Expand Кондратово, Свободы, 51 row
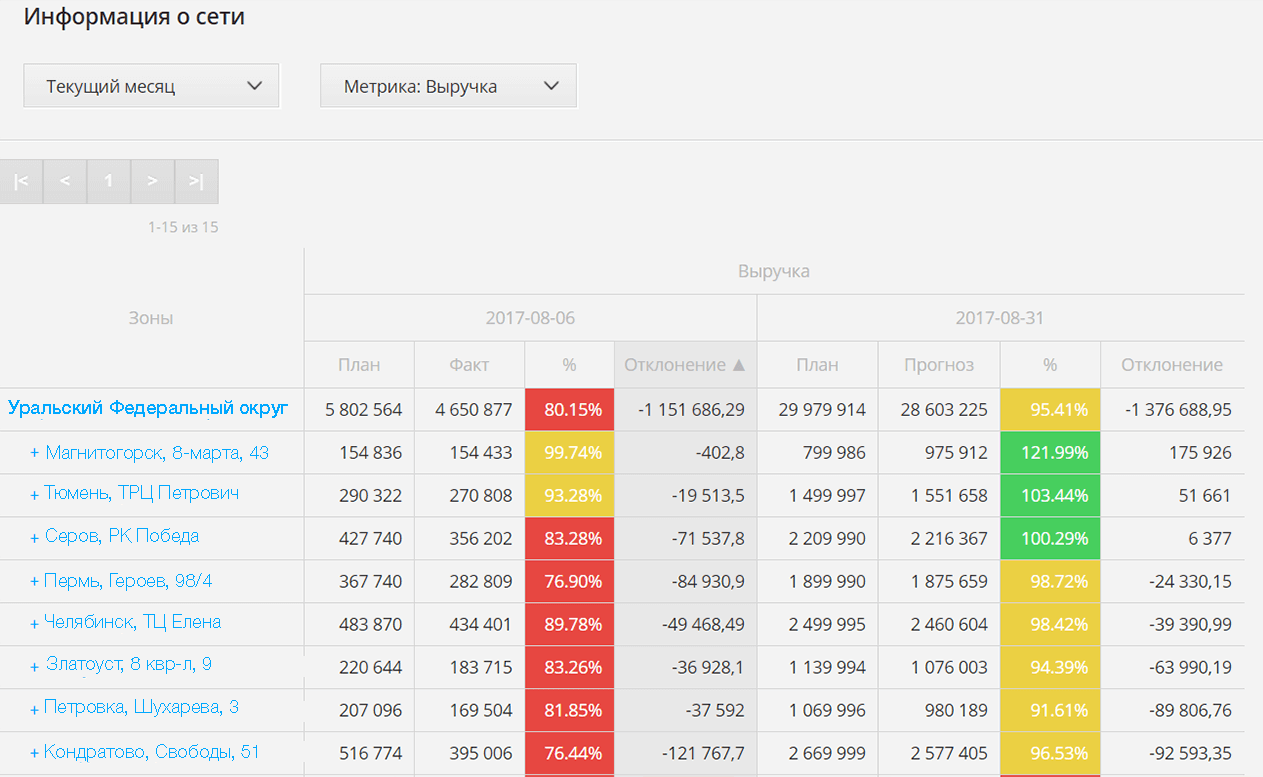Screen dimensions: 1263x777 tap(34, 752)
